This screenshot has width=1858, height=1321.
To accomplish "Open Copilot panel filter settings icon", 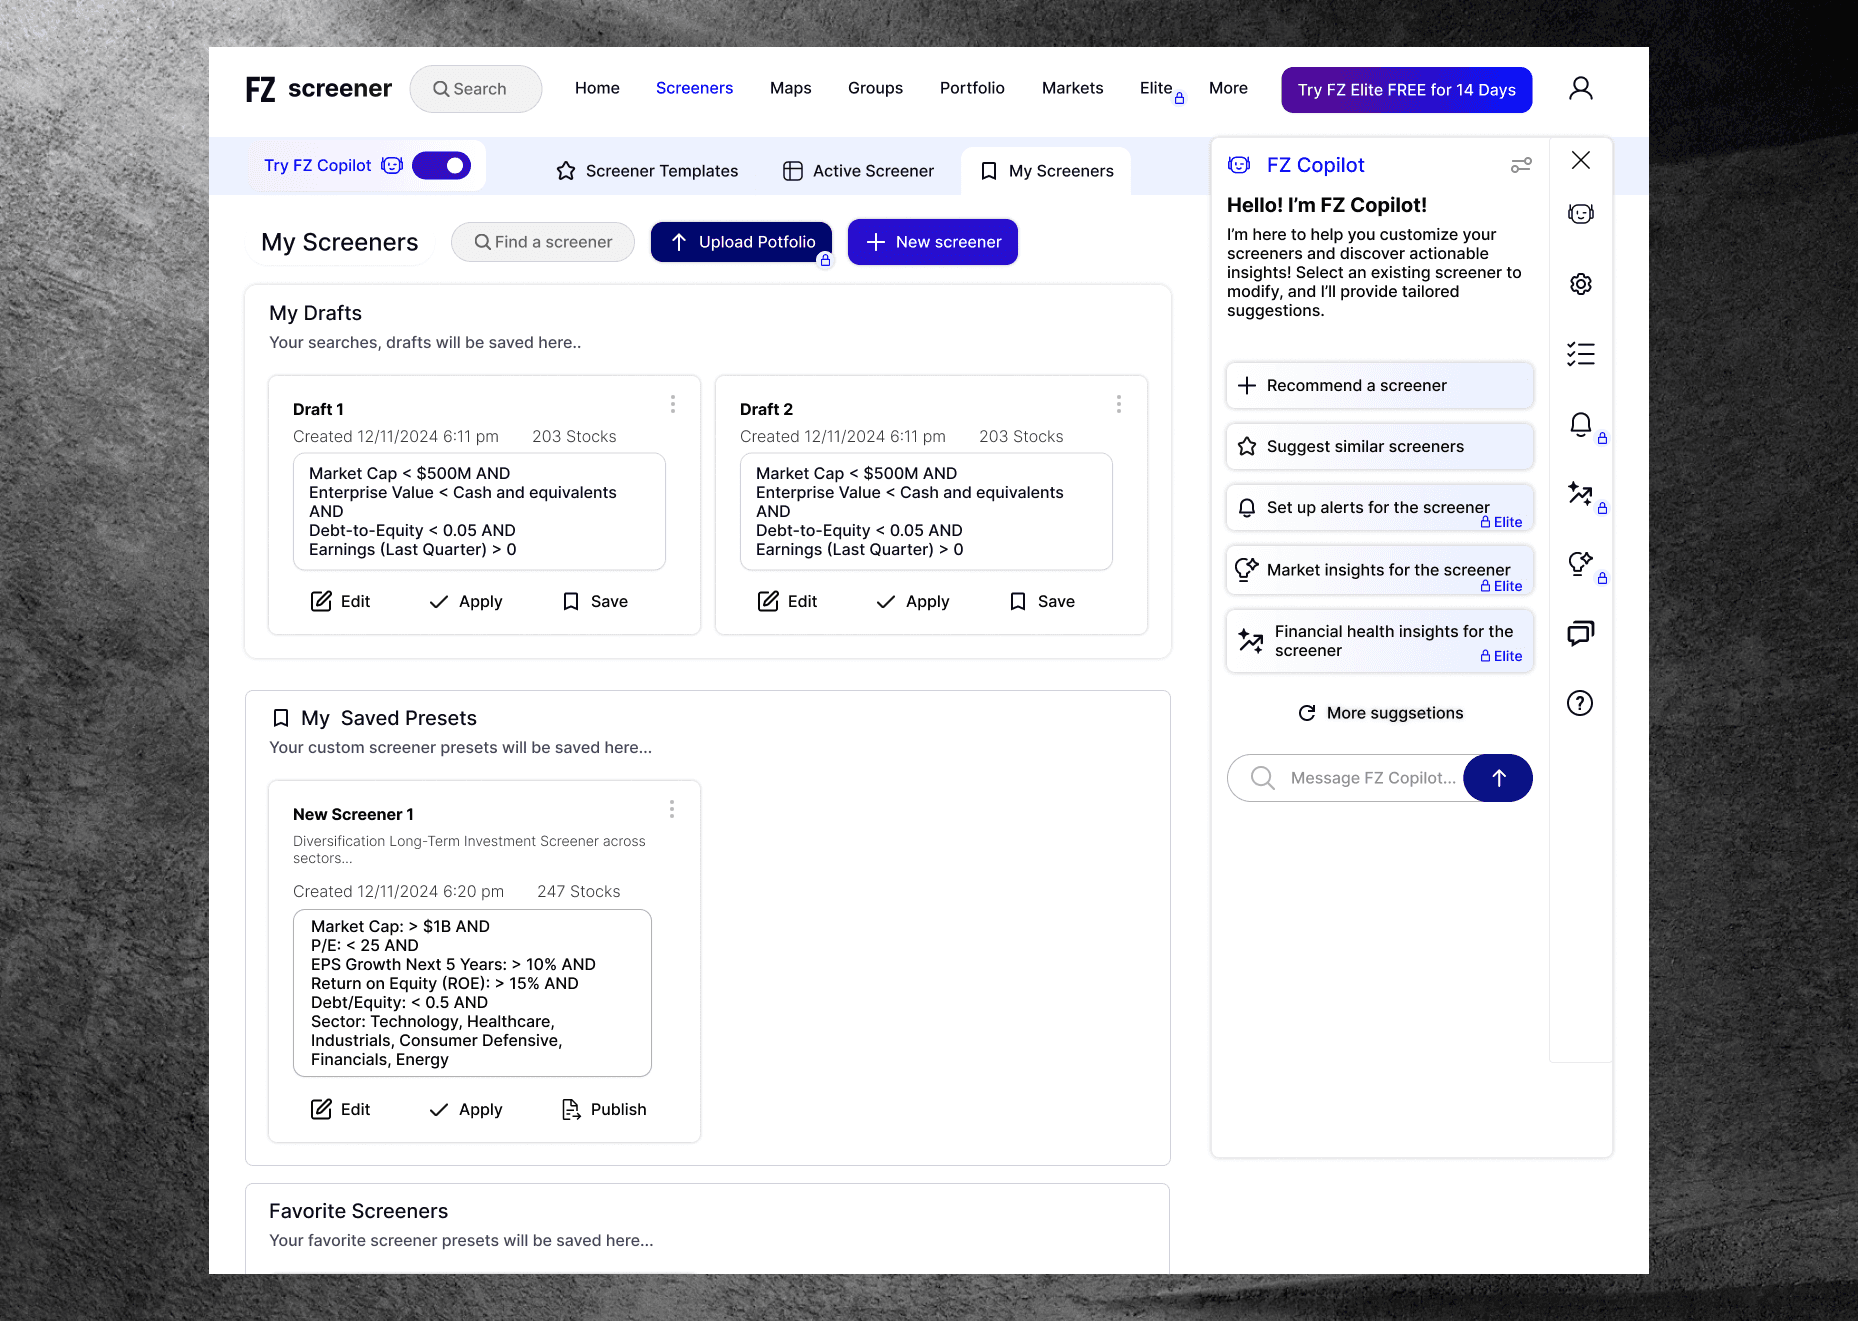I will click(x=1521, y=165).
